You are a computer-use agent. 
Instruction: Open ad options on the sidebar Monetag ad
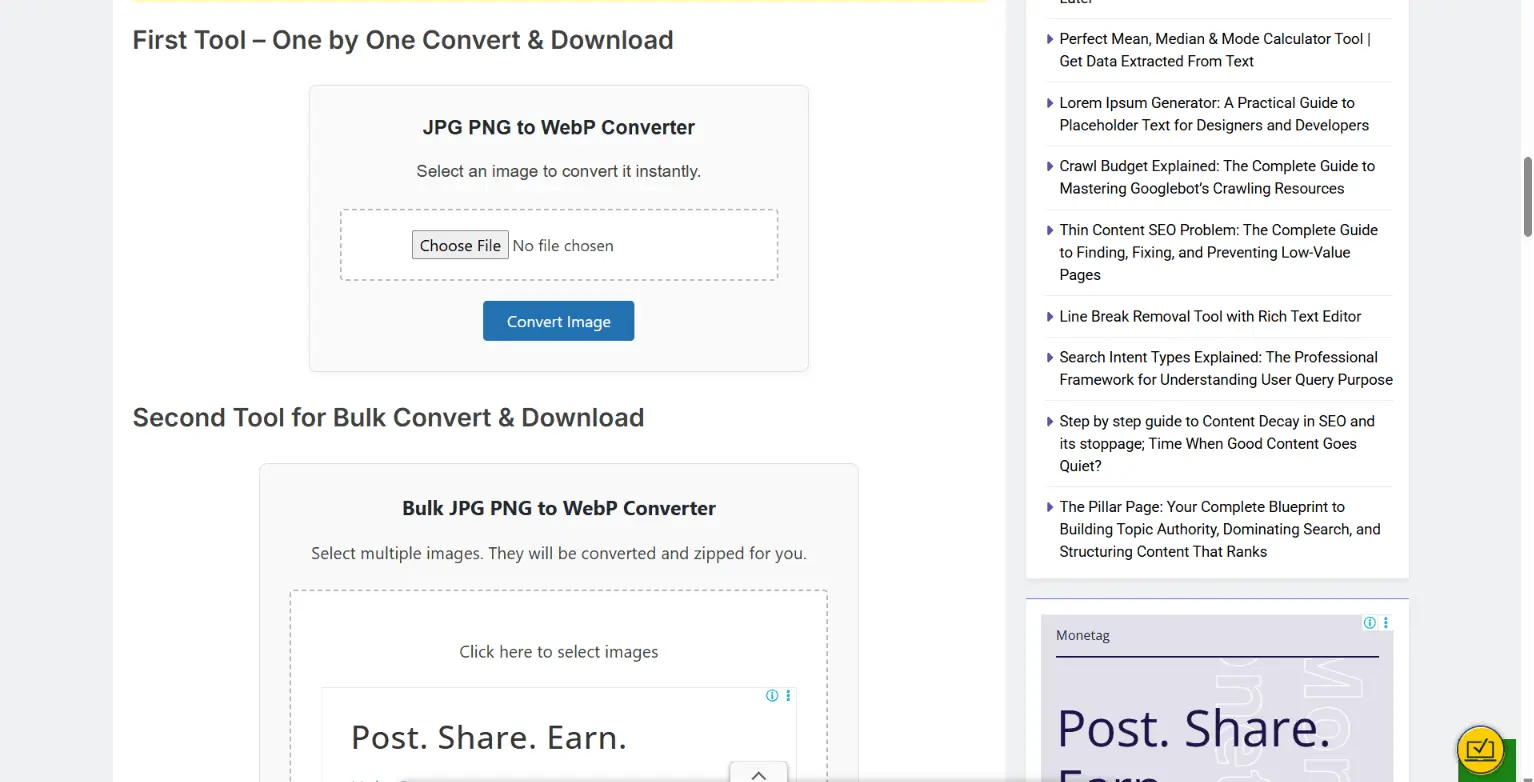(1385, 623)
